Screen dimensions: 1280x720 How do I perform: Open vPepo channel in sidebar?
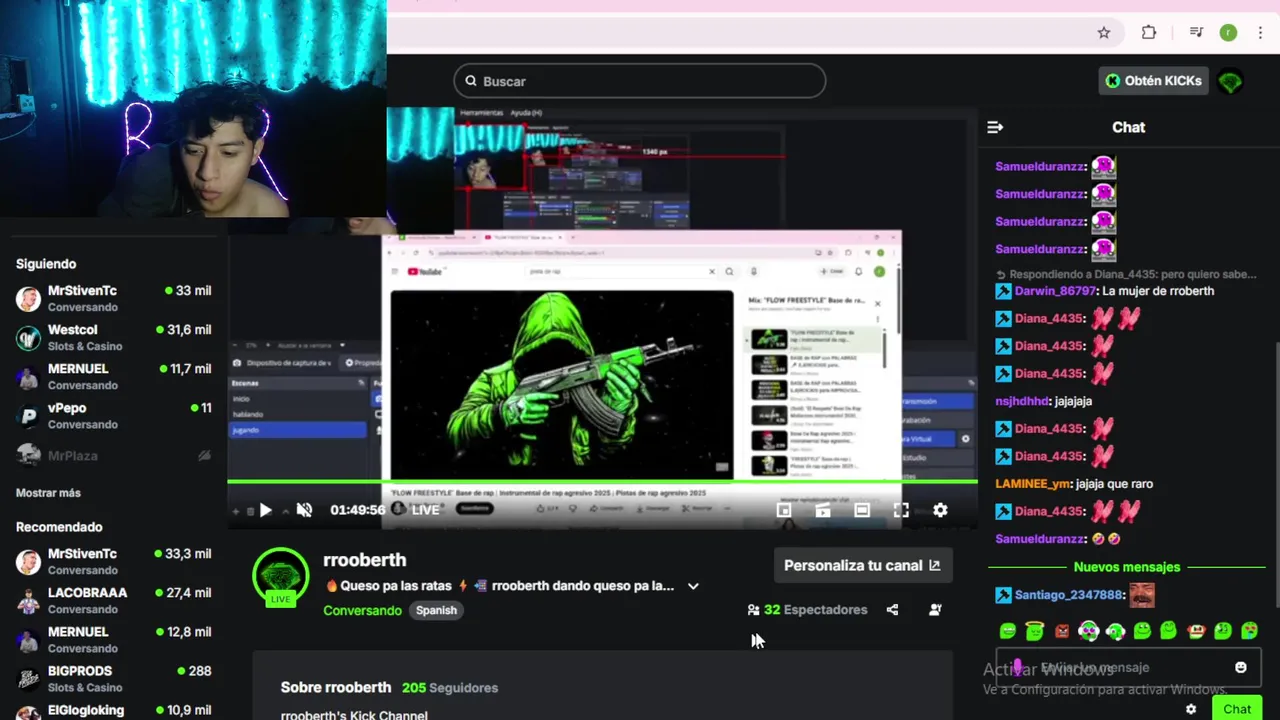point(113,416)
